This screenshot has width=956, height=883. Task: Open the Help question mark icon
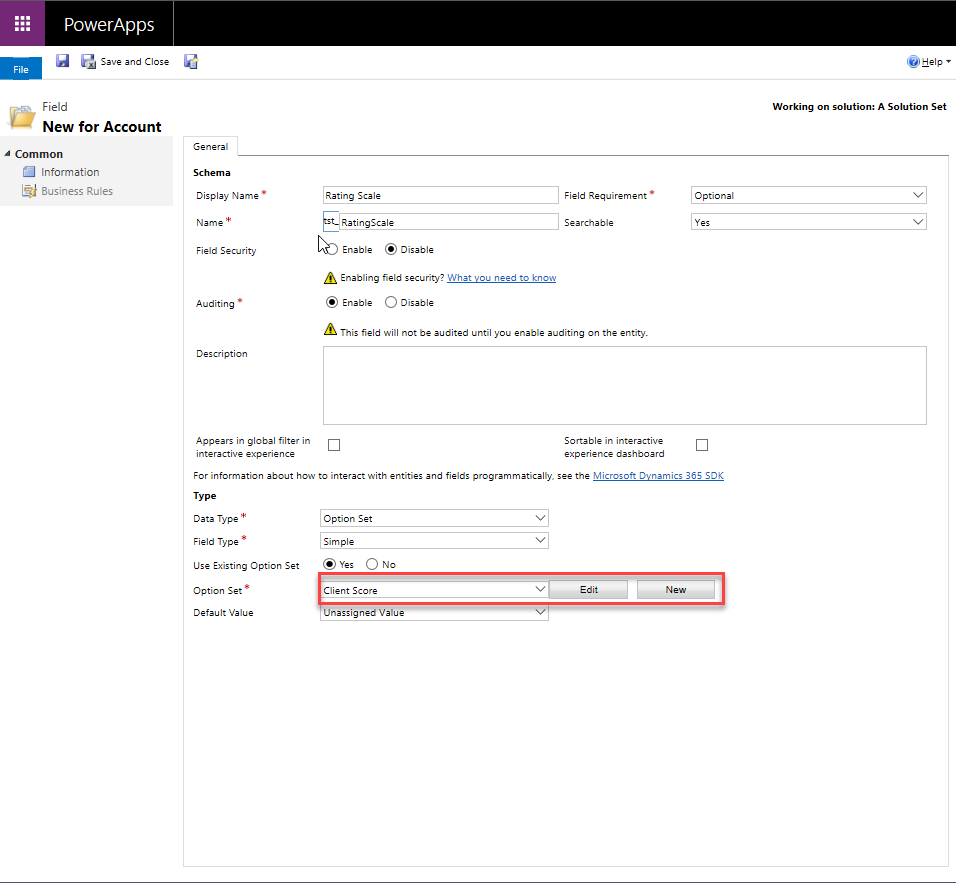click(x=913, y=62)
